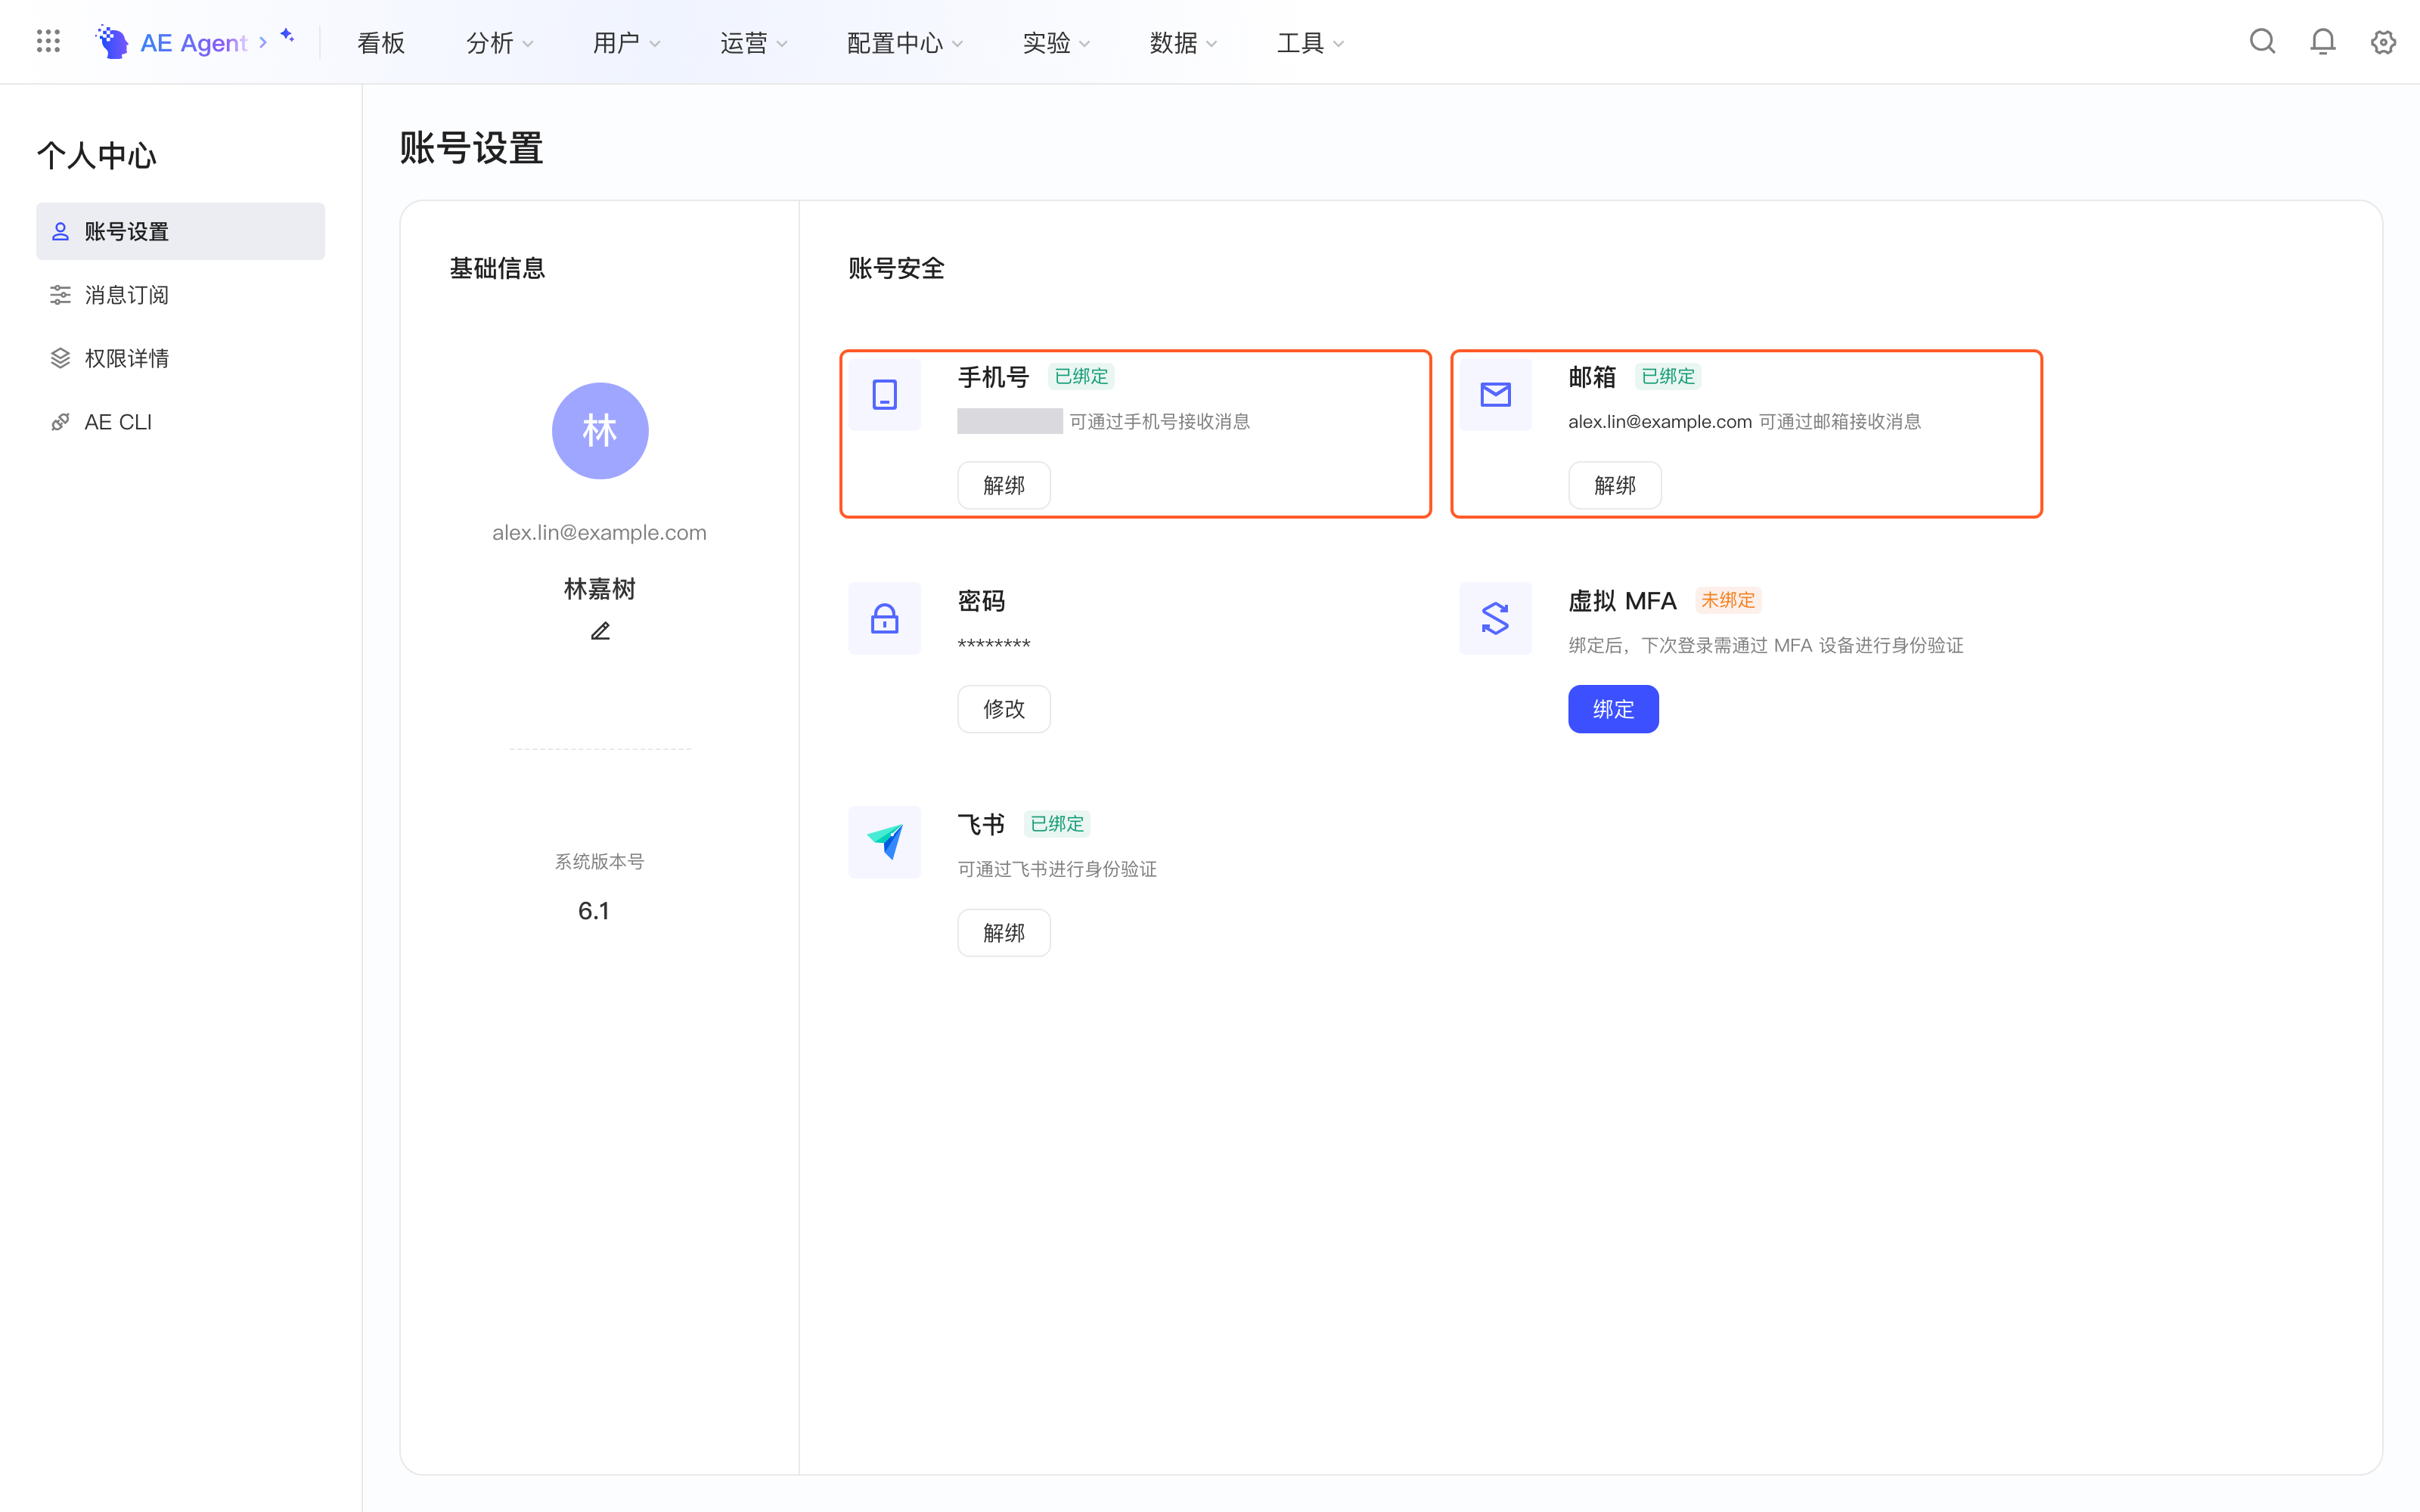Screen dimensions: 2420x1512
Task: Open the app grid launcher icon
Action: (x=48, y=41)
